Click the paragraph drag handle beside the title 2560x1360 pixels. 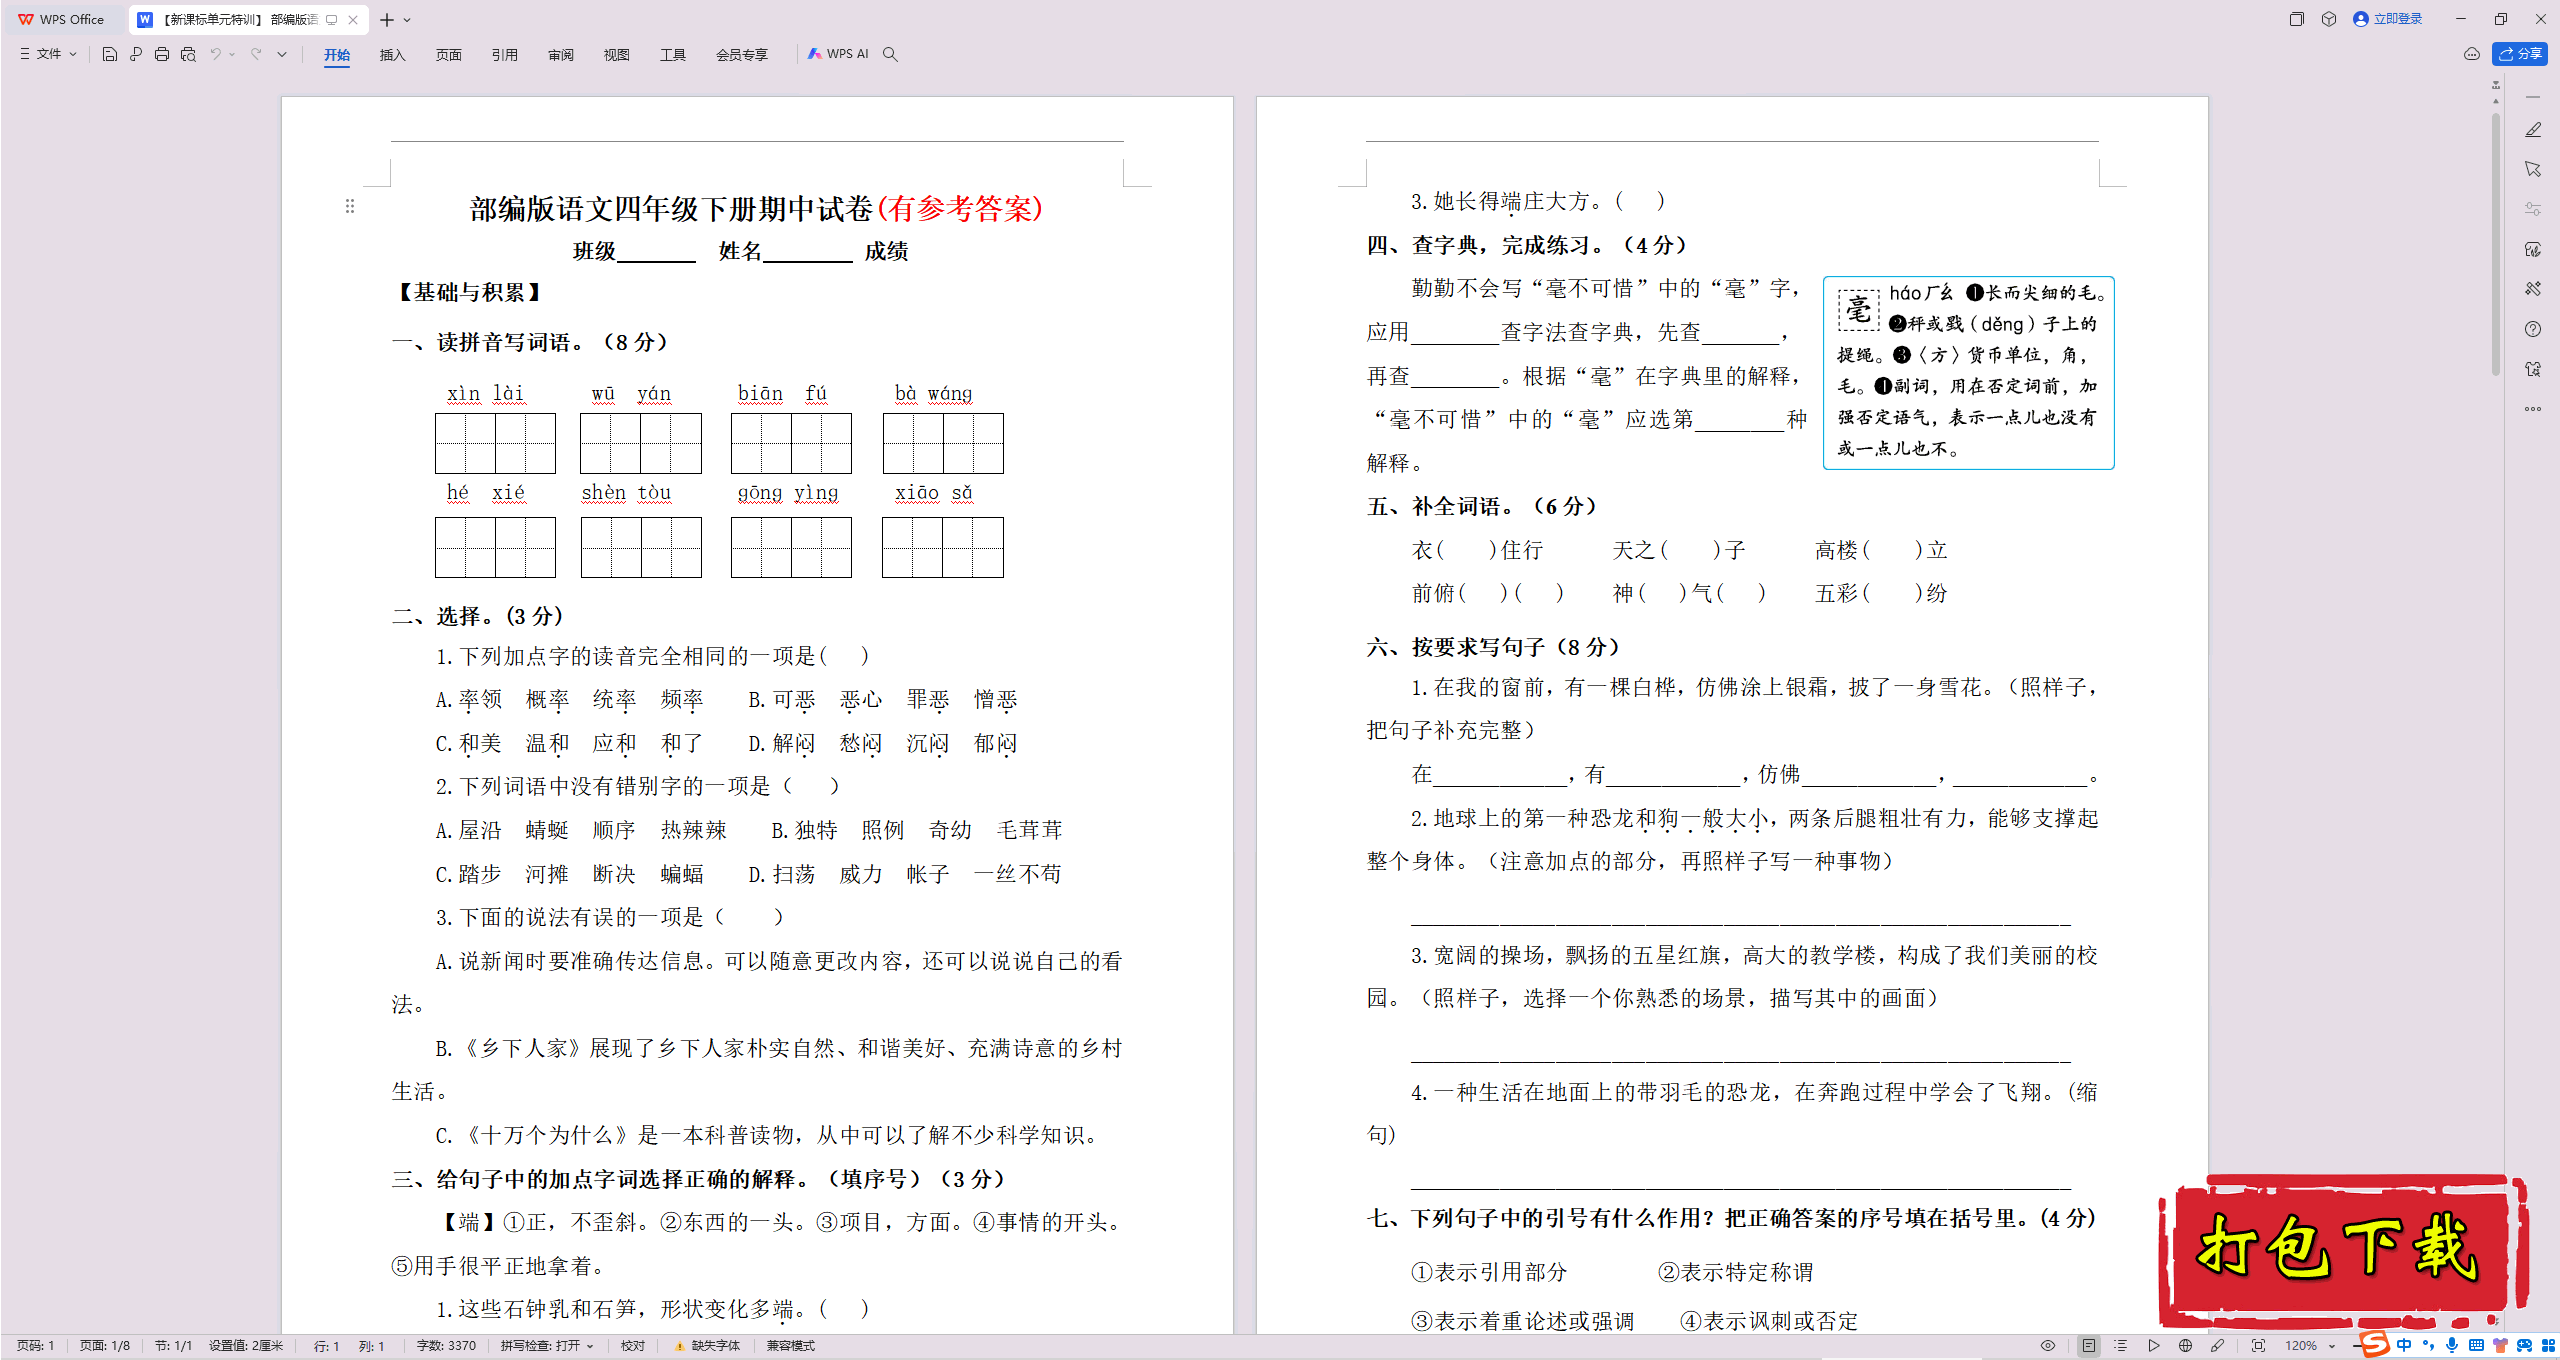[350, 206]
